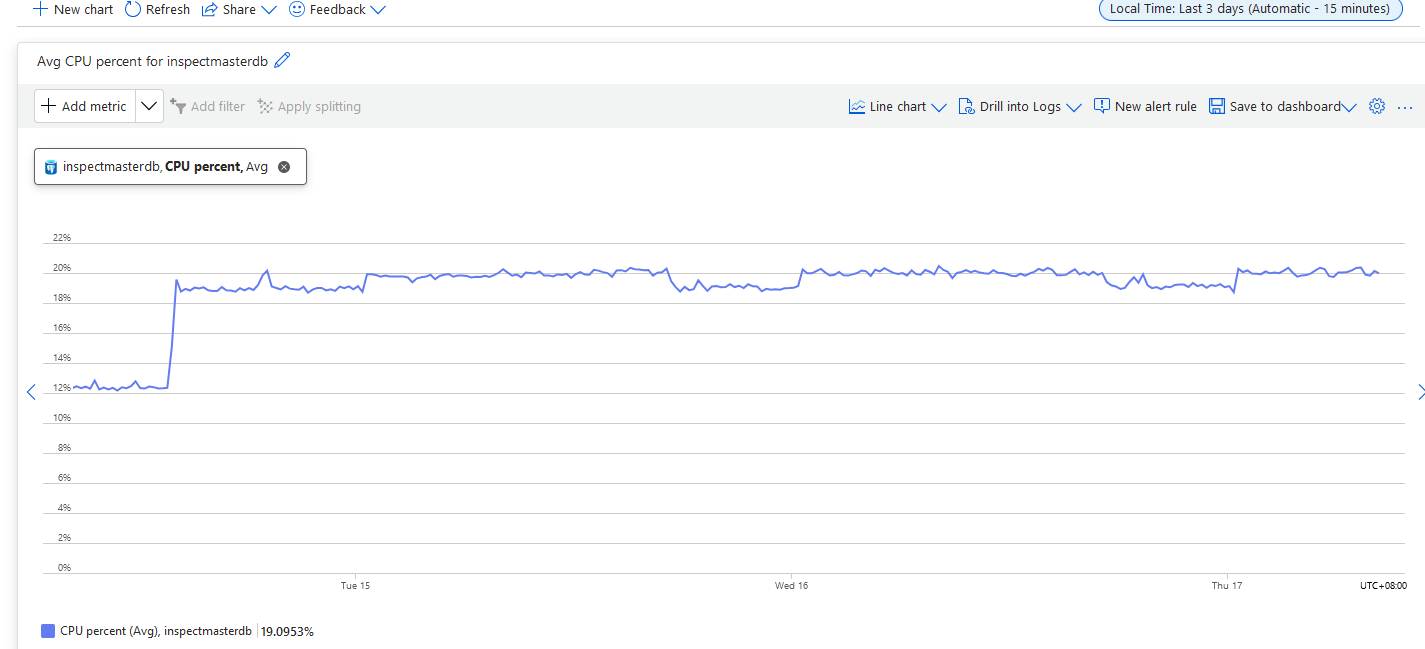
Task: Open the more options ellipsis menu
Action: pyautogui.click(x=1405, y=106)
